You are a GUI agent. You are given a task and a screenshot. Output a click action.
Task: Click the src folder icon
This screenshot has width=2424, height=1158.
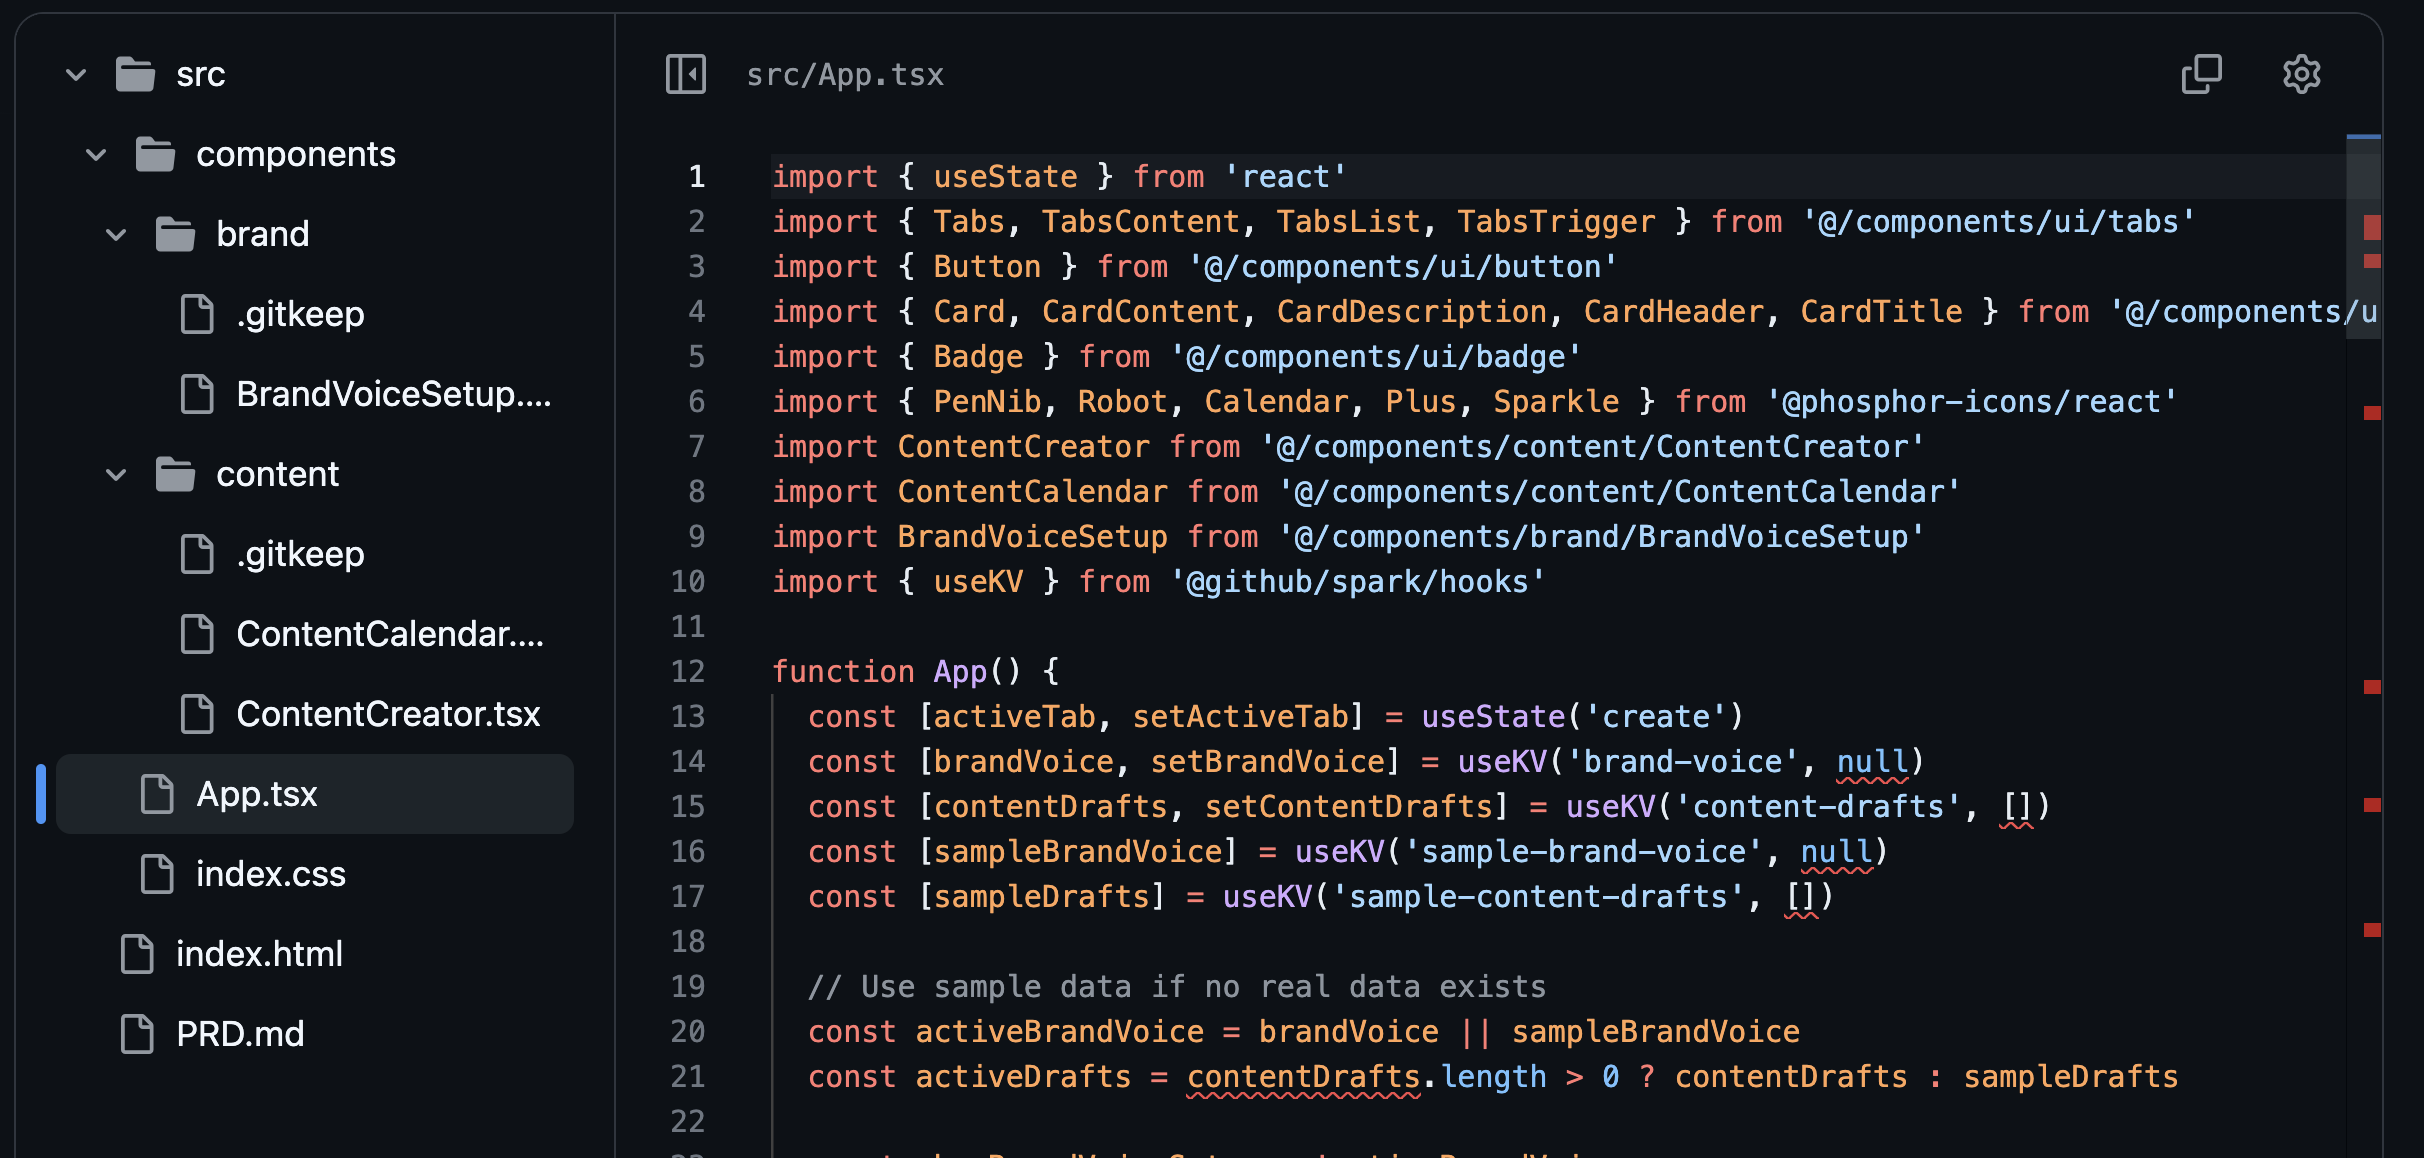click(x=135, y=74)
